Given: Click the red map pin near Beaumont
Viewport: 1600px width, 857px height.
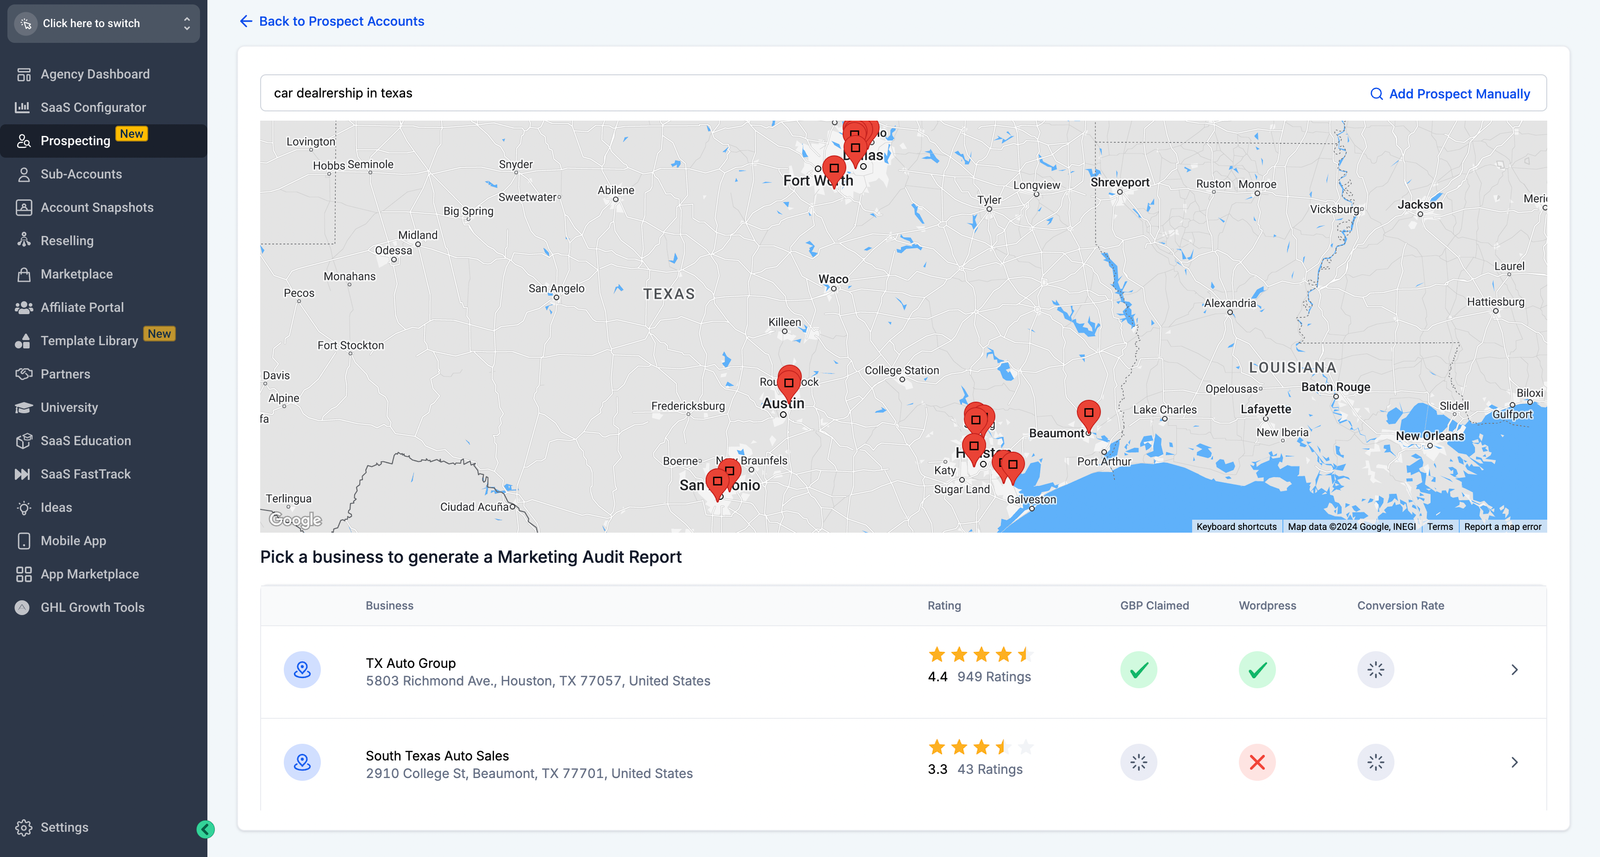Looking at the screenshot, I should click(1088, 414).
